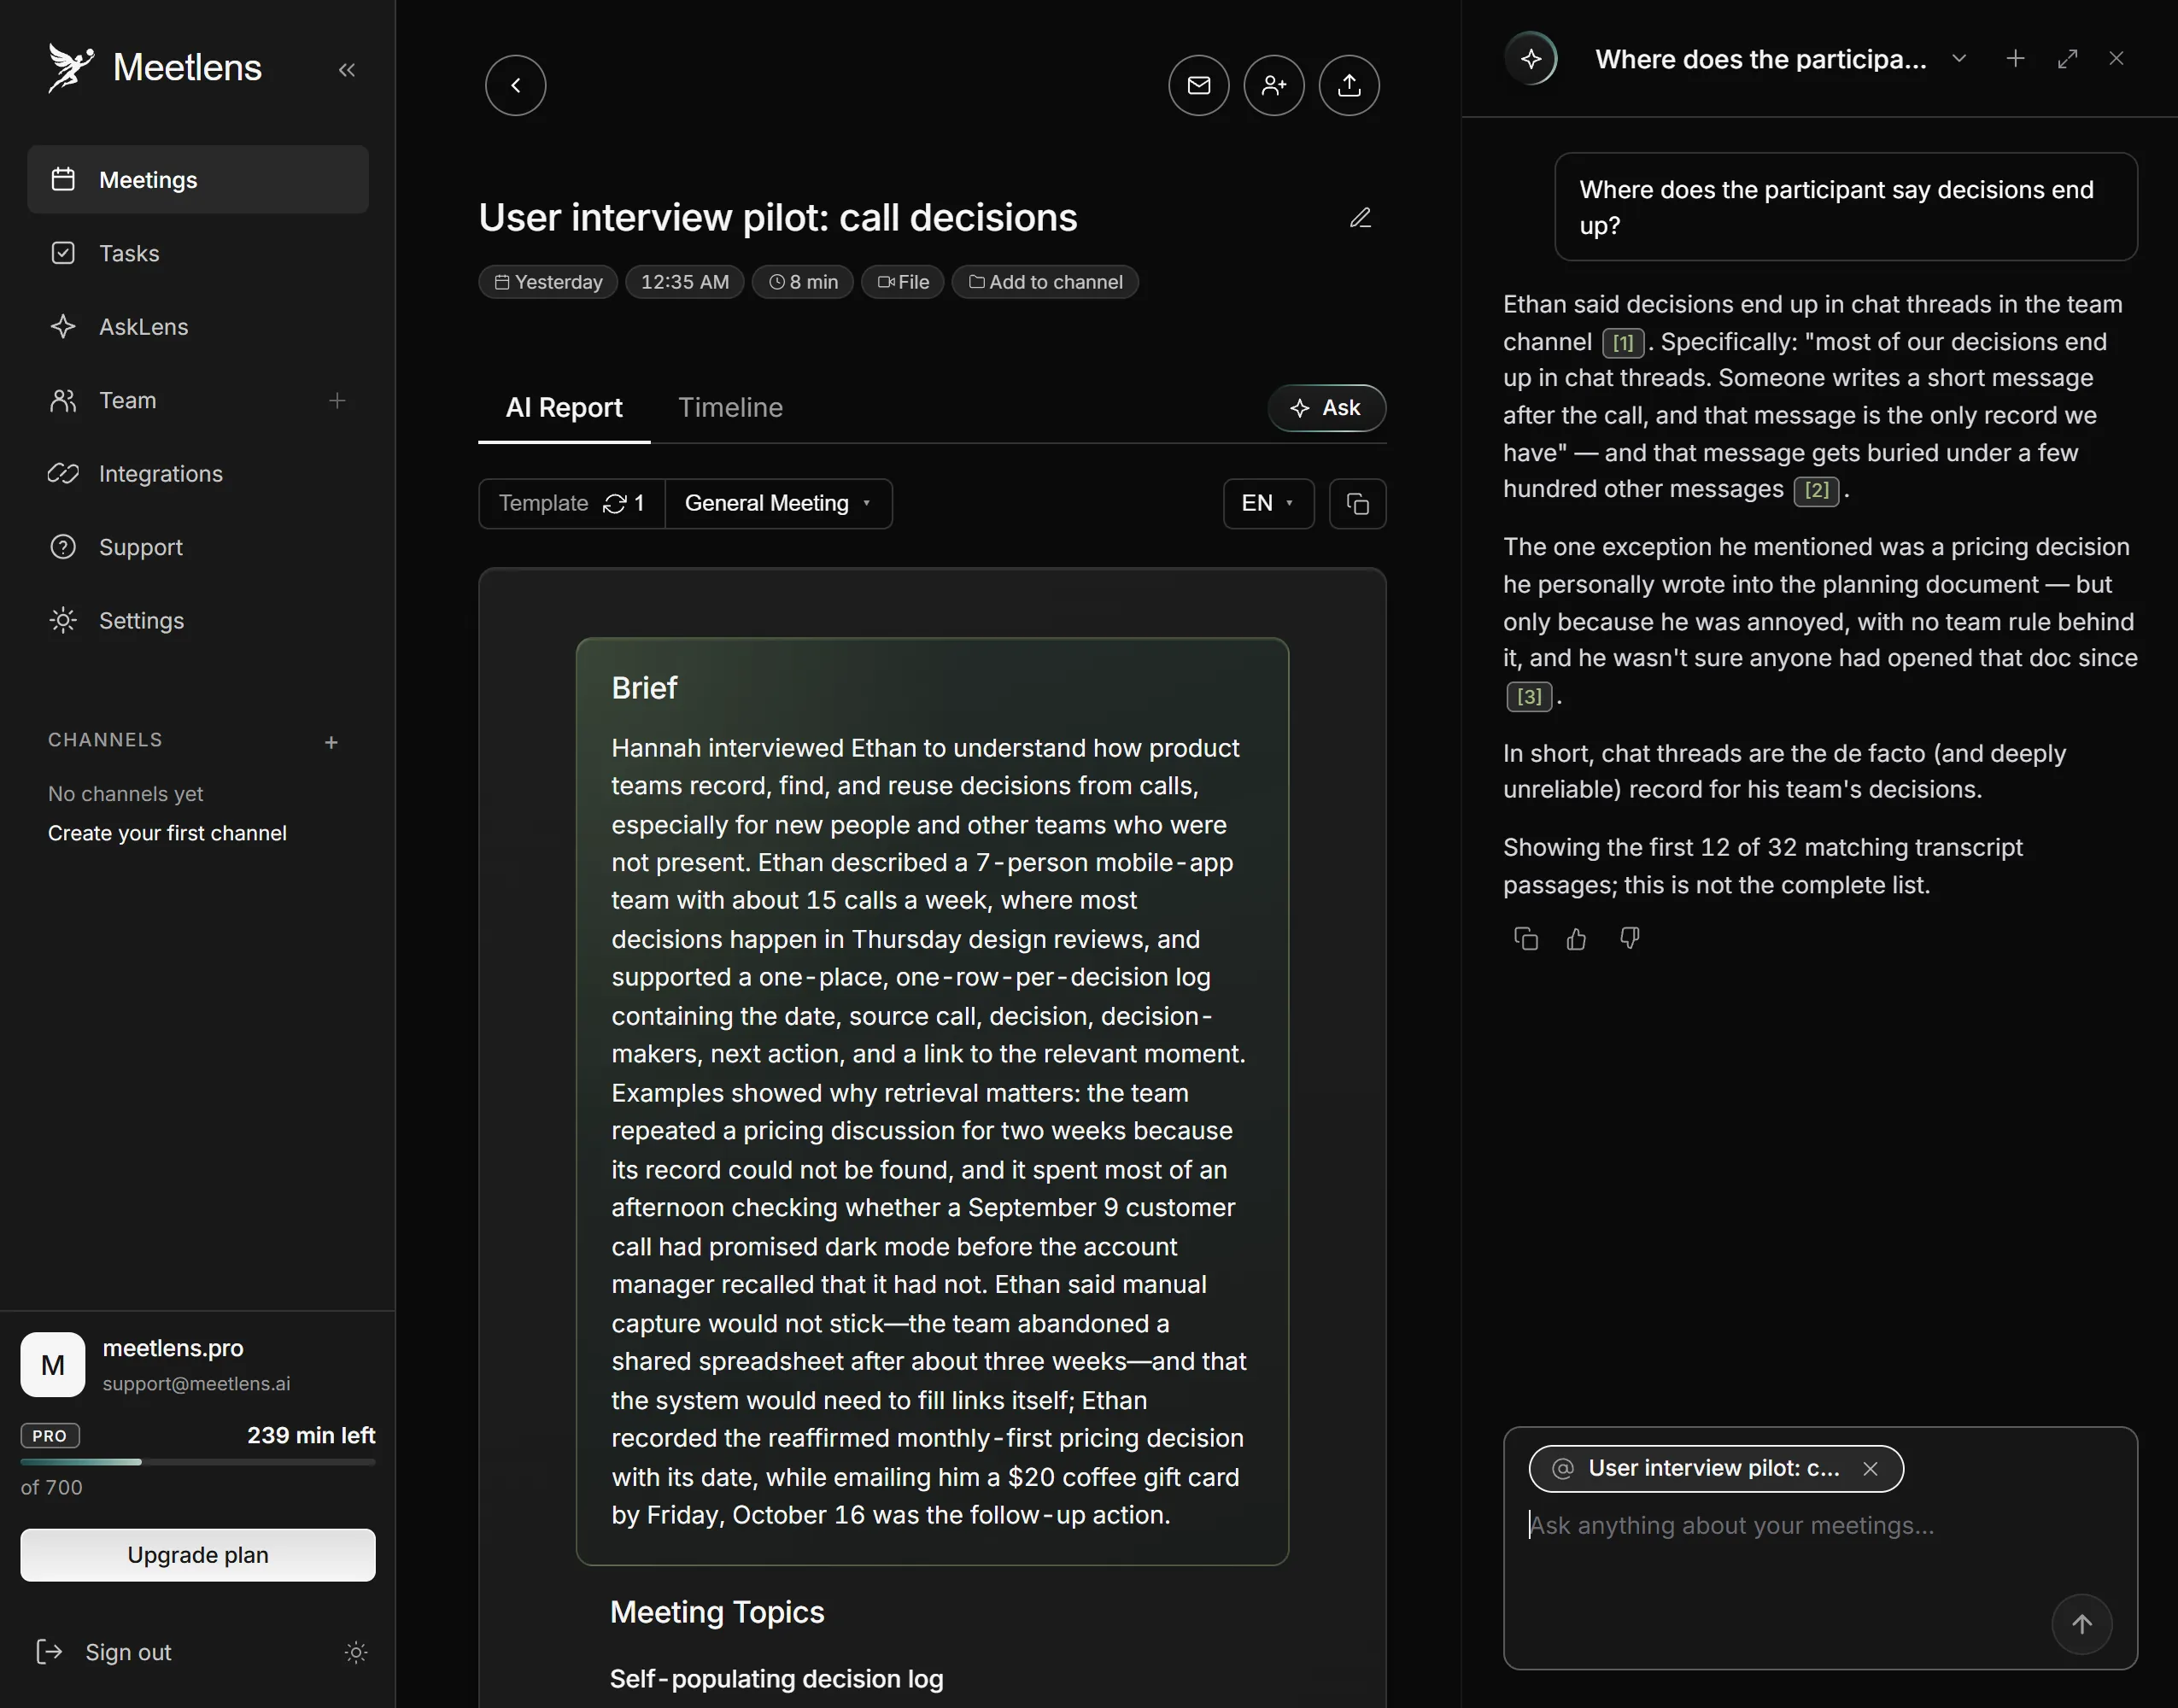Open citation reference [3]

1529,696
